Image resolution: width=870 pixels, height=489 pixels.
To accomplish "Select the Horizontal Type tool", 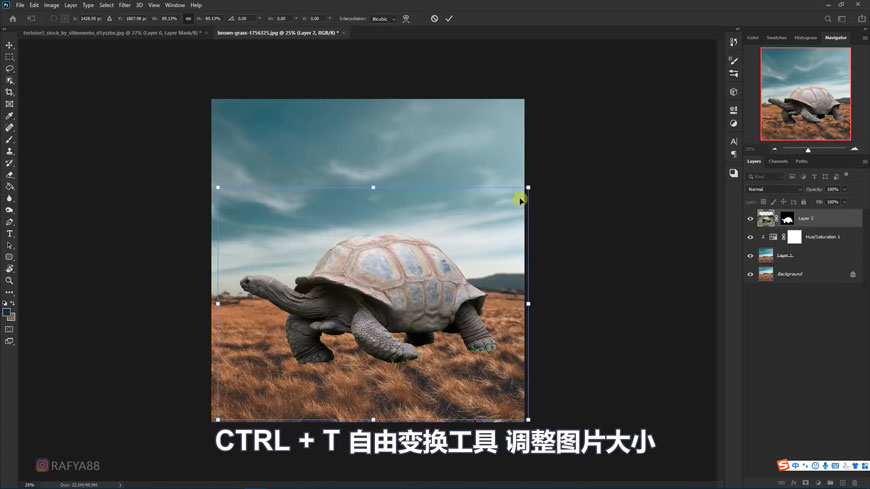I will coord(10,234).
